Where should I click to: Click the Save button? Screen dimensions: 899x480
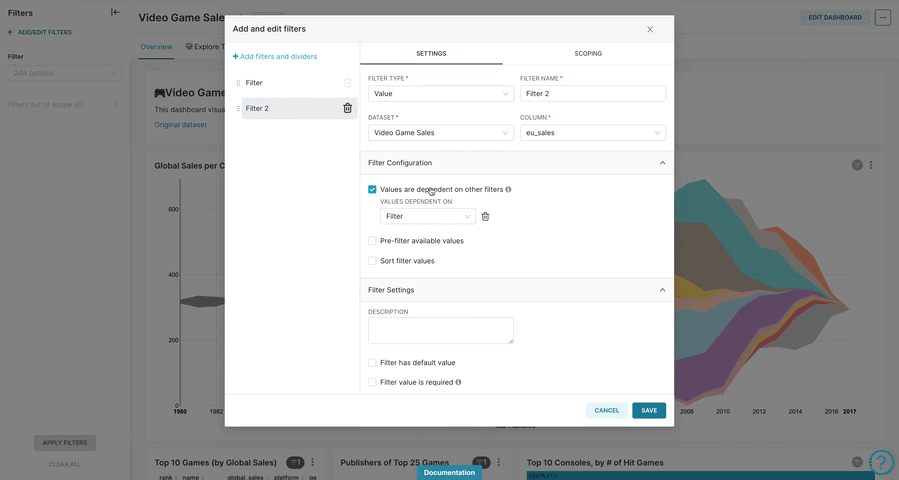(649, 410)
